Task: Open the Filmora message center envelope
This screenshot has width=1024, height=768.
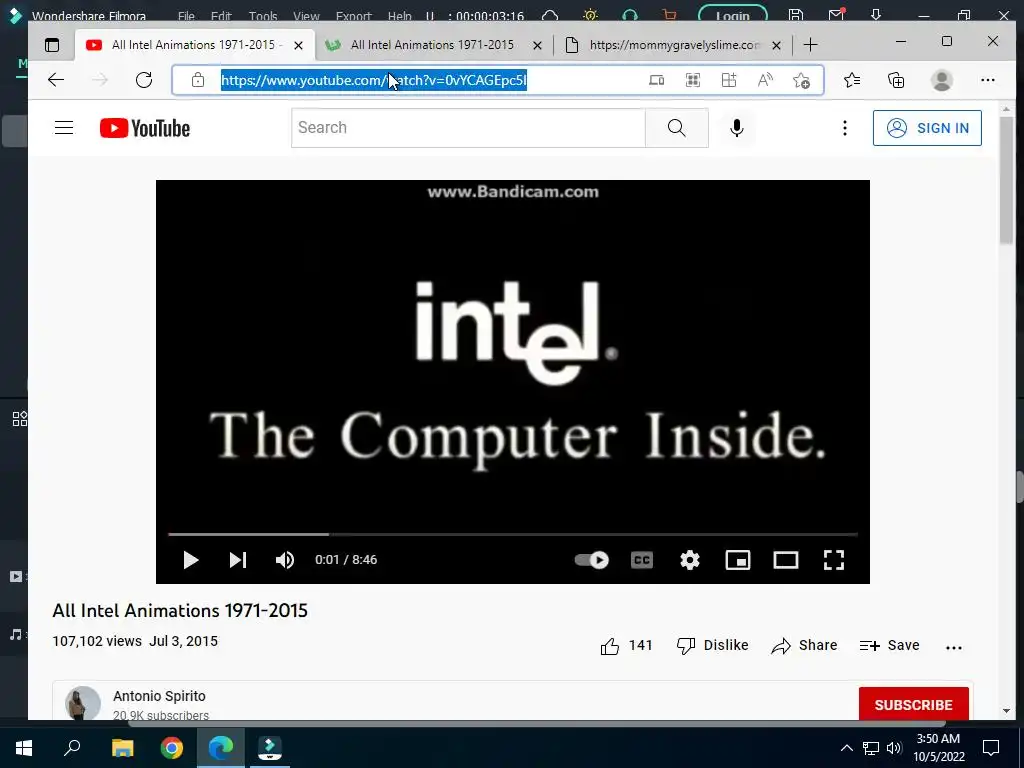Action: 836,14
